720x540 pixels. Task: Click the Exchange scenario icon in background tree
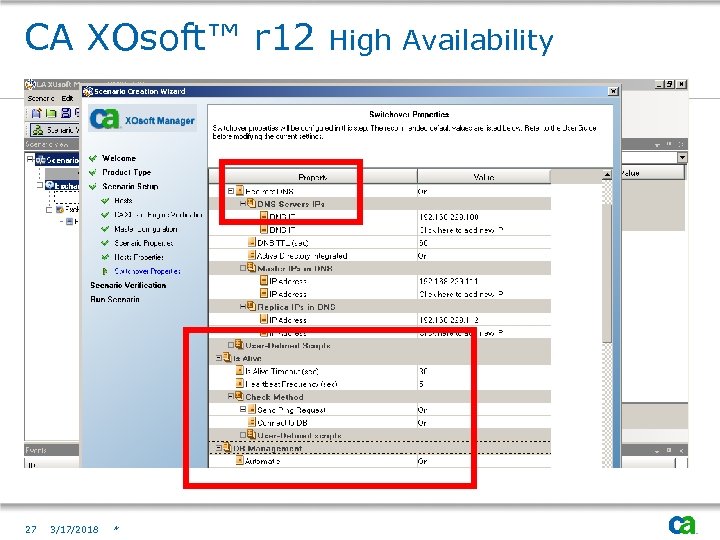pos(50,185)
